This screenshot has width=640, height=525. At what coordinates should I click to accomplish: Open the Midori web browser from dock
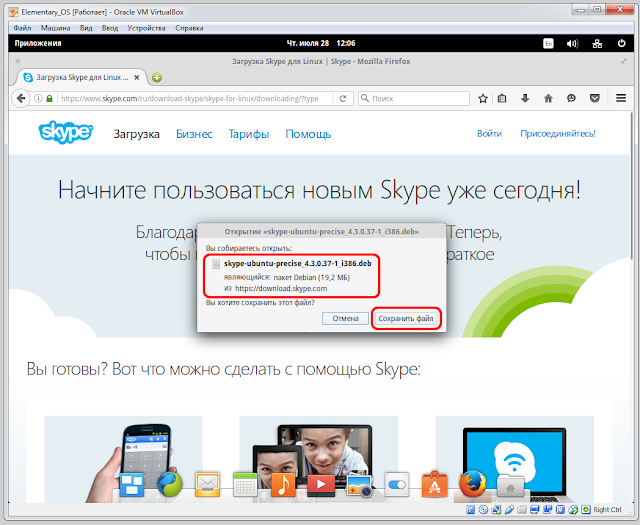click(x=170, y=484)
